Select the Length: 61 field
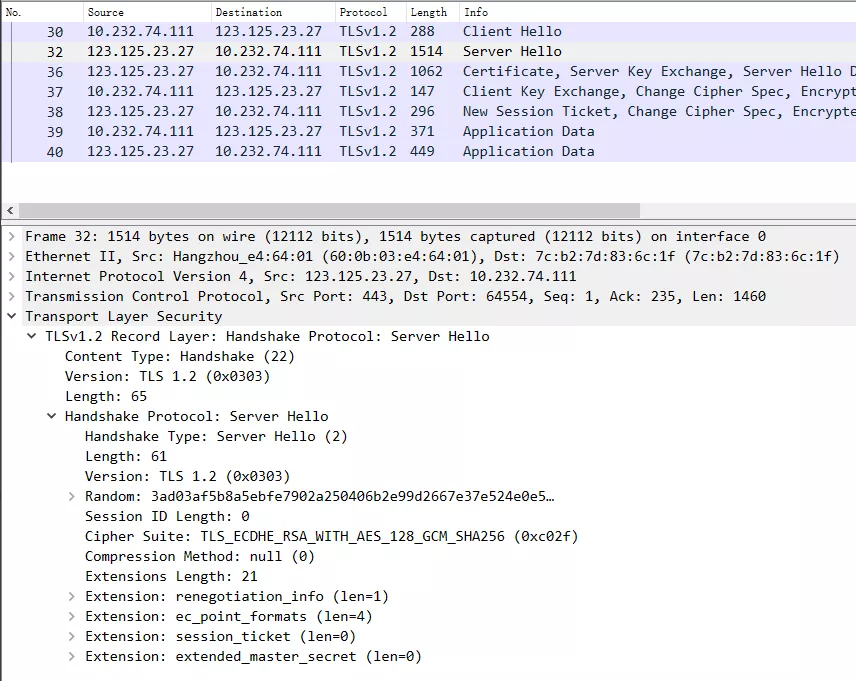Image resolution: width=856 pixels, height=681 pixels. coord(126,457)
